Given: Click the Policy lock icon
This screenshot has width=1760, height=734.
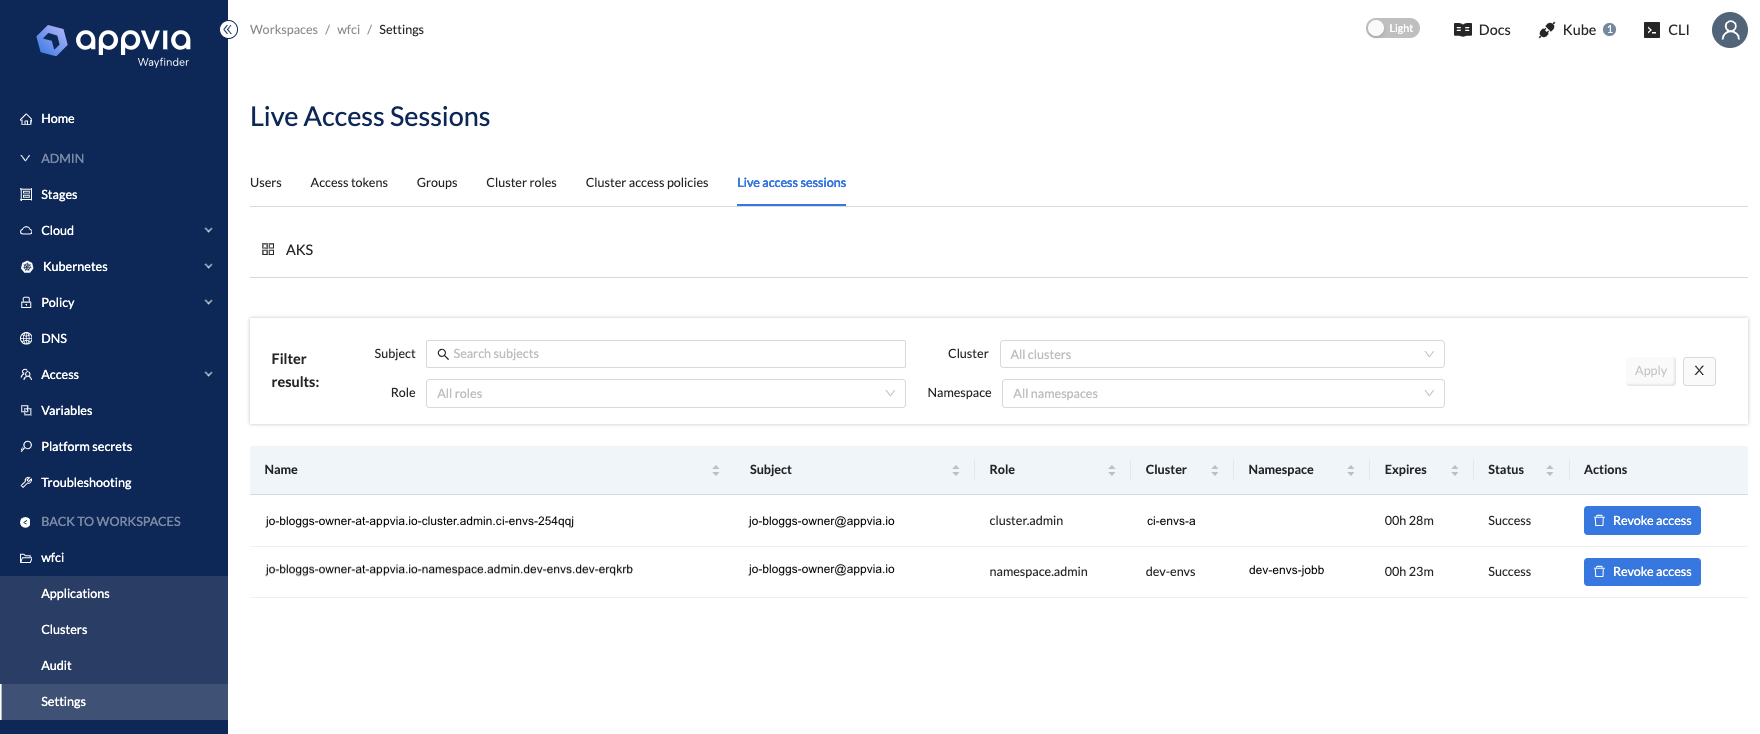Looking at the screenshot, I should click(26, 303).
